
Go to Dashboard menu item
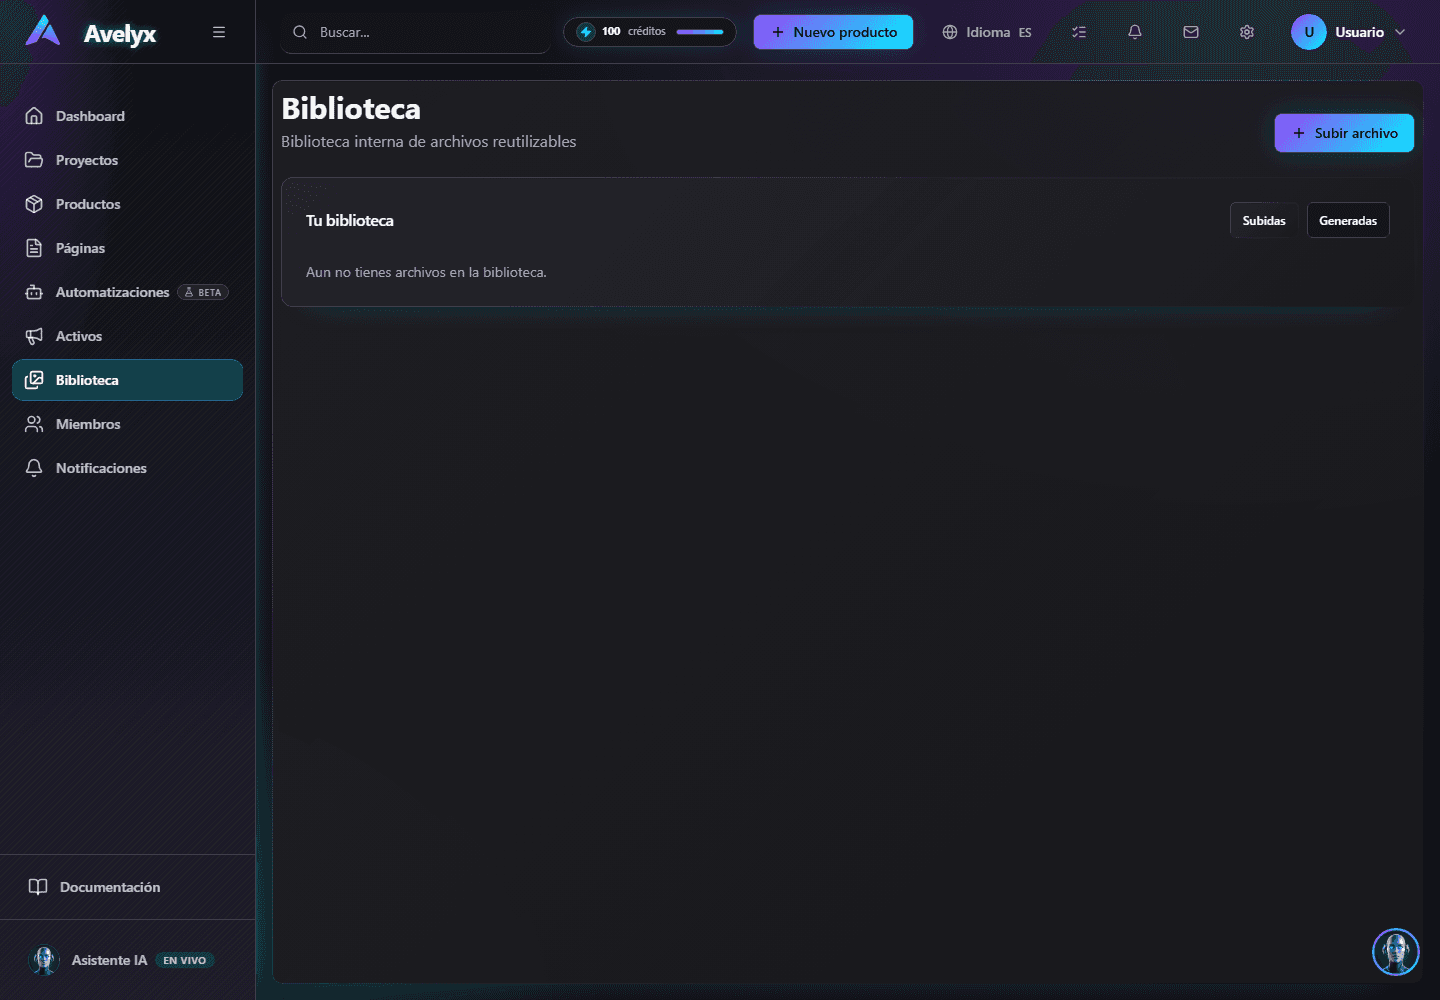pos(127,116)
